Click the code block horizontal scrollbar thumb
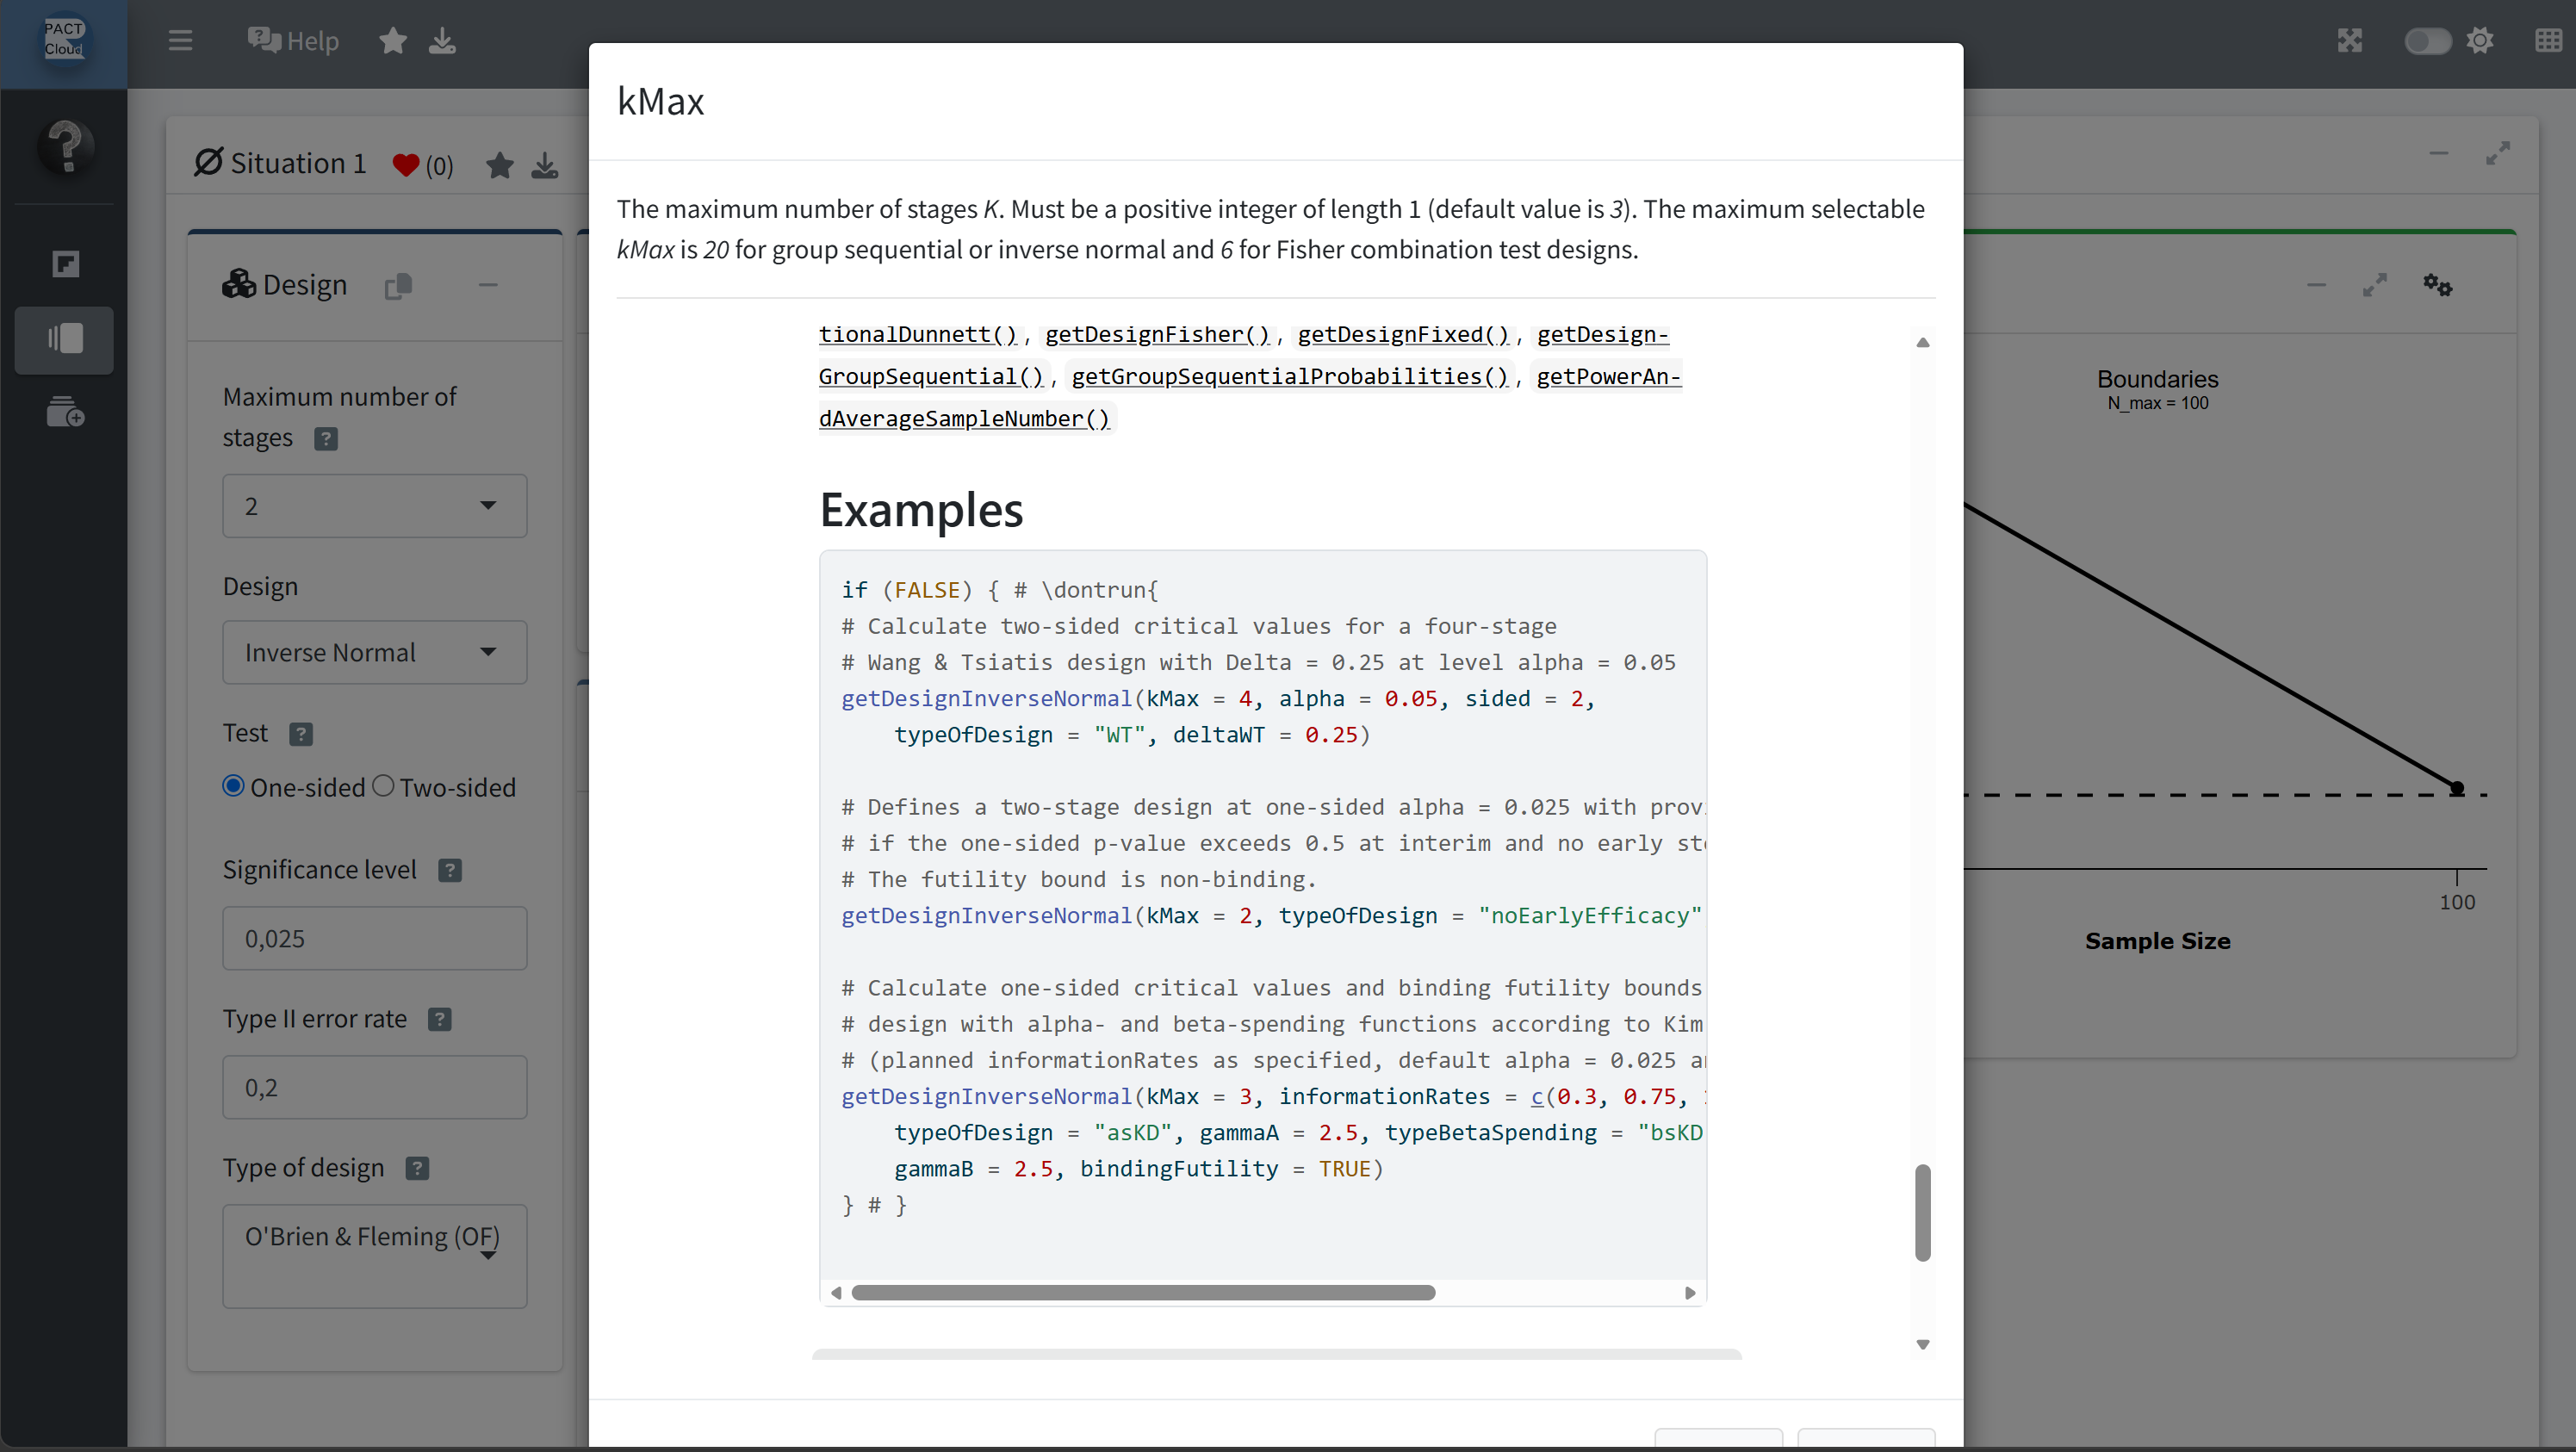Screen dimensions: 2576x1452 [x=1143, y=1292]
